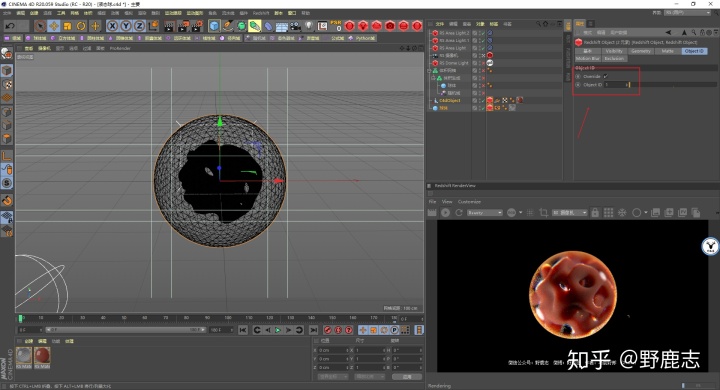The height and width of the screenshot is (390, 720).
Task: Open RenderView camera selection dropdown
Action: tap(569, 213)
